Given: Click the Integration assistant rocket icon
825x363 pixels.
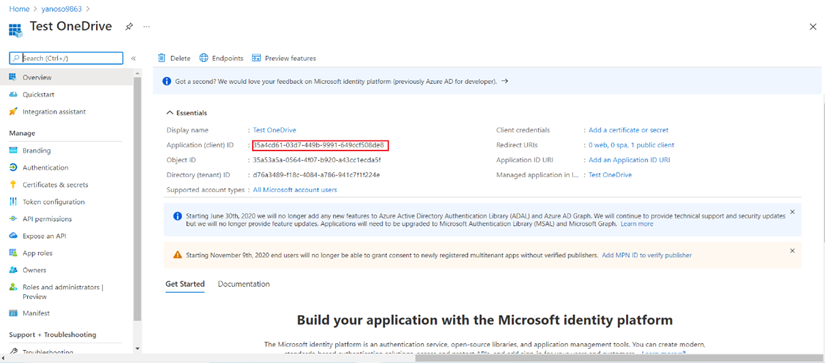Looking at the screenshot, I should (14, 112).
